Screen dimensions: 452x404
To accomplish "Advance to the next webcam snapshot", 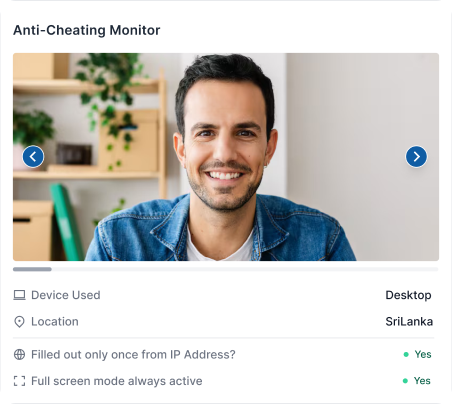I will tap(416, 156).
